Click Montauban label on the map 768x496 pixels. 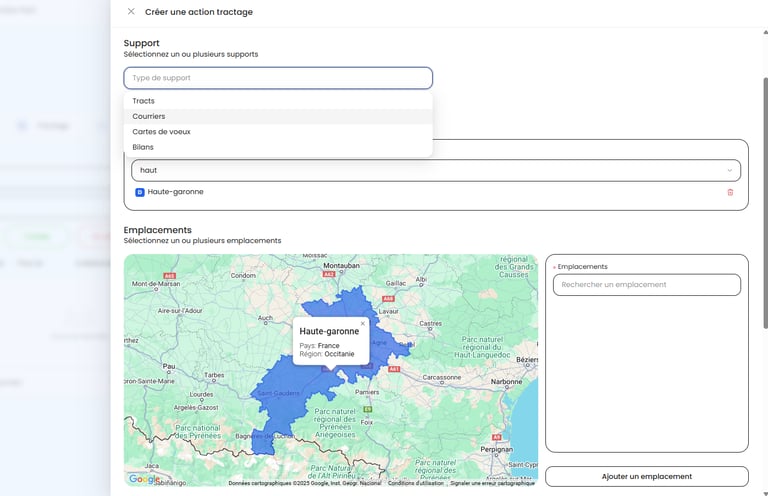pyautogui.click(x=341, y=265)
